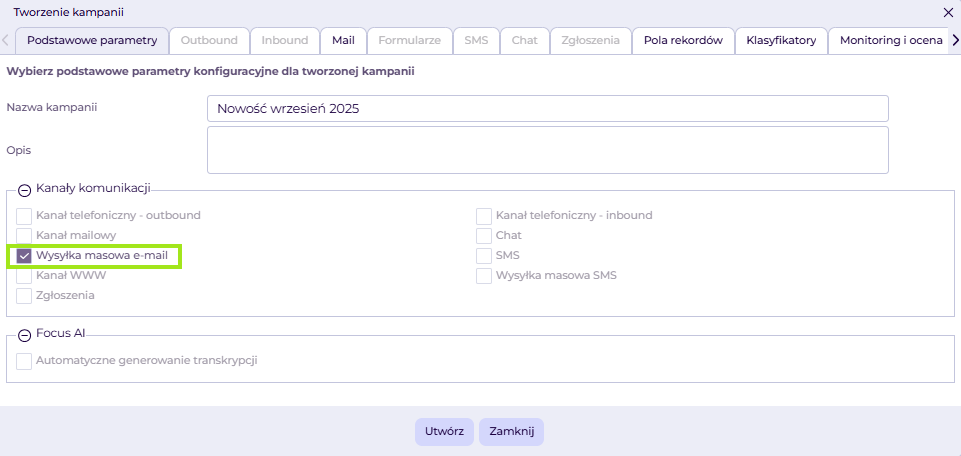961x456 pixels.
Task: Switch to the Outbound tab
Action: [x=210, y=41]
